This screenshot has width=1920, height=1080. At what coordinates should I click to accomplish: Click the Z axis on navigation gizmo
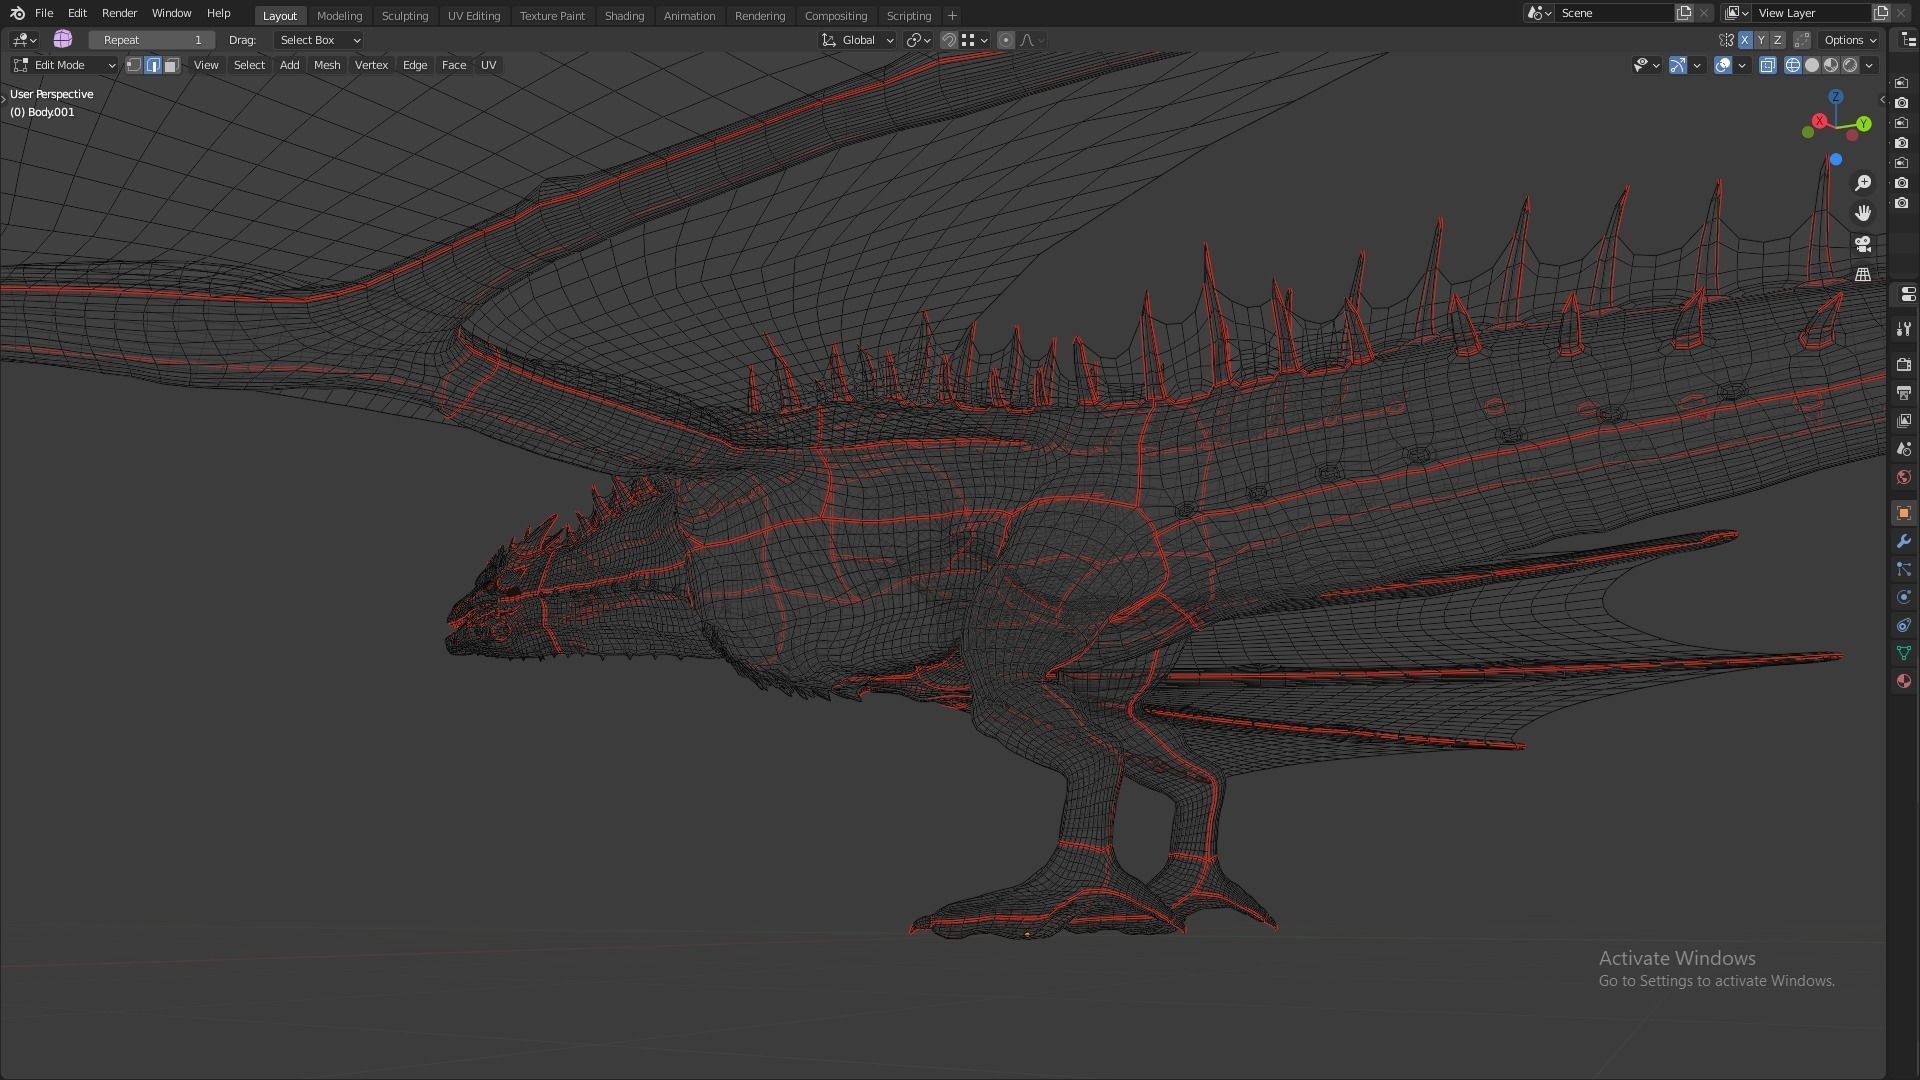1836,96
